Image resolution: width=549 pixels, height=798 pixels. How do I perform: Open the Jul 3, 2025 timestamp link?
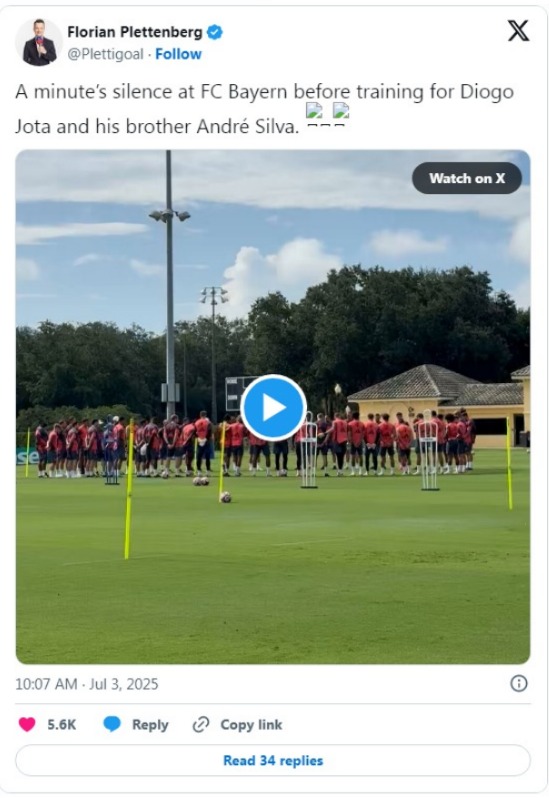point(86,684)
